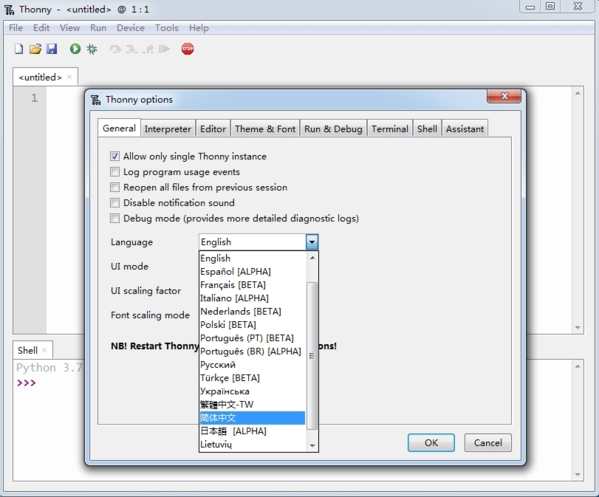Save the file with the floppy disk icon
The width and height of the screenshot is (599, 497).
52,49
